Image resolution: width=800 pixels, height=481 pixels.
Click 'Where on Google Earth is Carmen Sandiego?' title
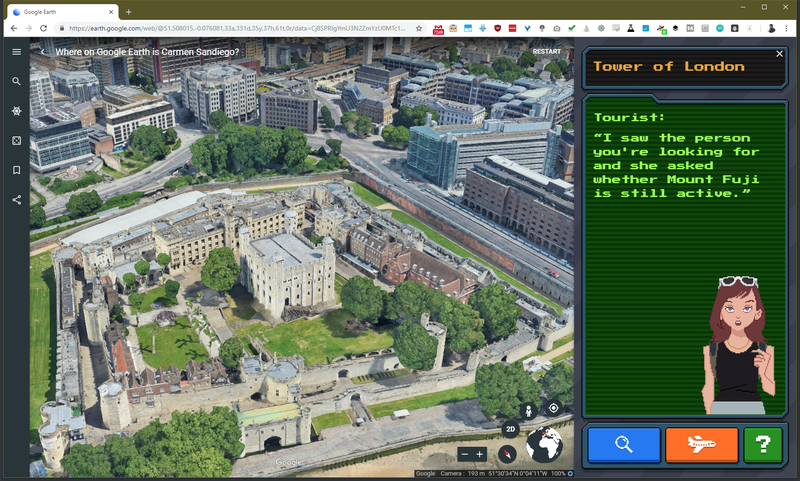[x=147, y=52]
